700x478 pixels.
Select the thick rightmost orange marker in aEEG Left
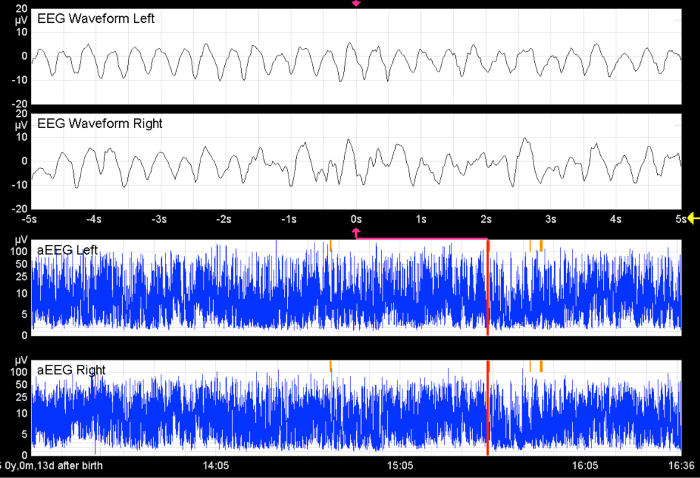pyautogui.click(x=541, y=244)
